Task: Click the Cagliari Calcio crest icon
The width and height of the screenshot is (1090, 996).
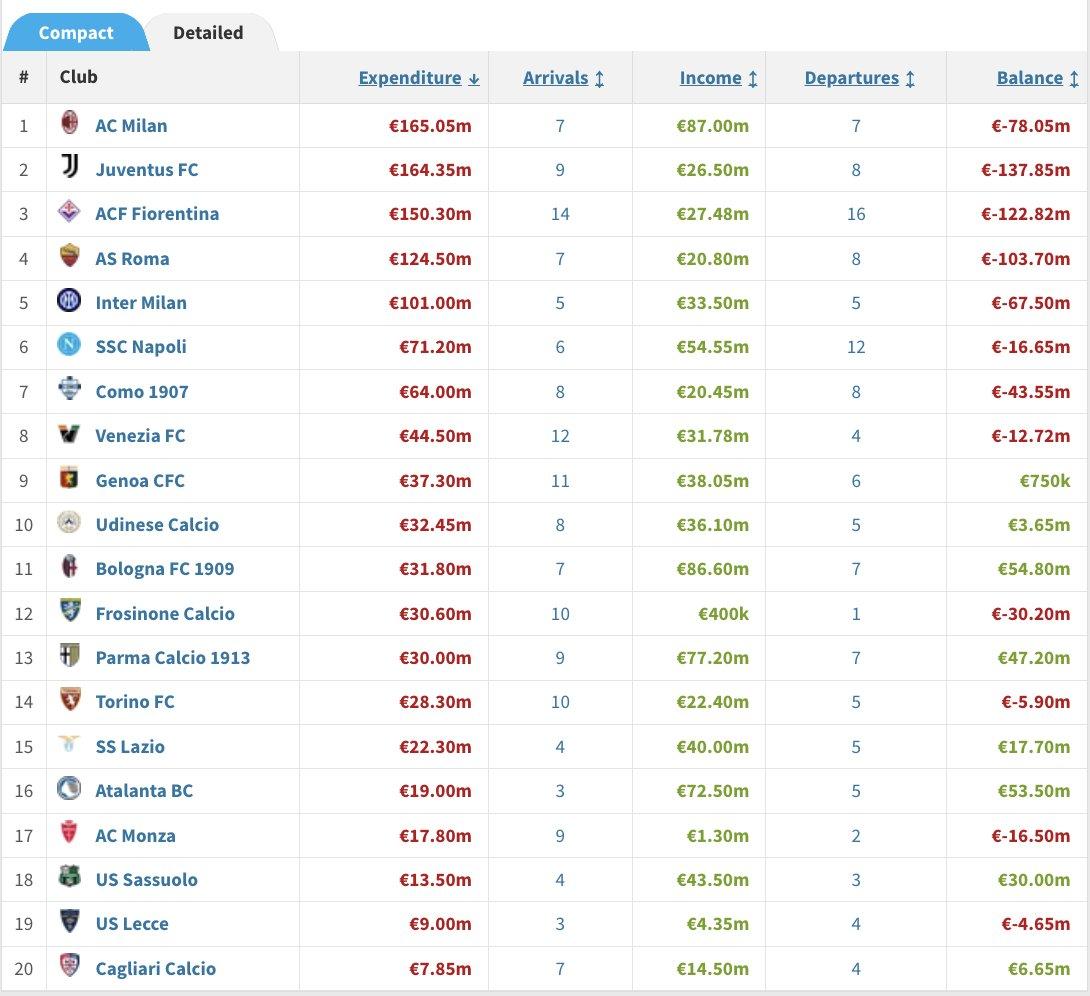Action: pyautogui.click(x=69, y=965)
